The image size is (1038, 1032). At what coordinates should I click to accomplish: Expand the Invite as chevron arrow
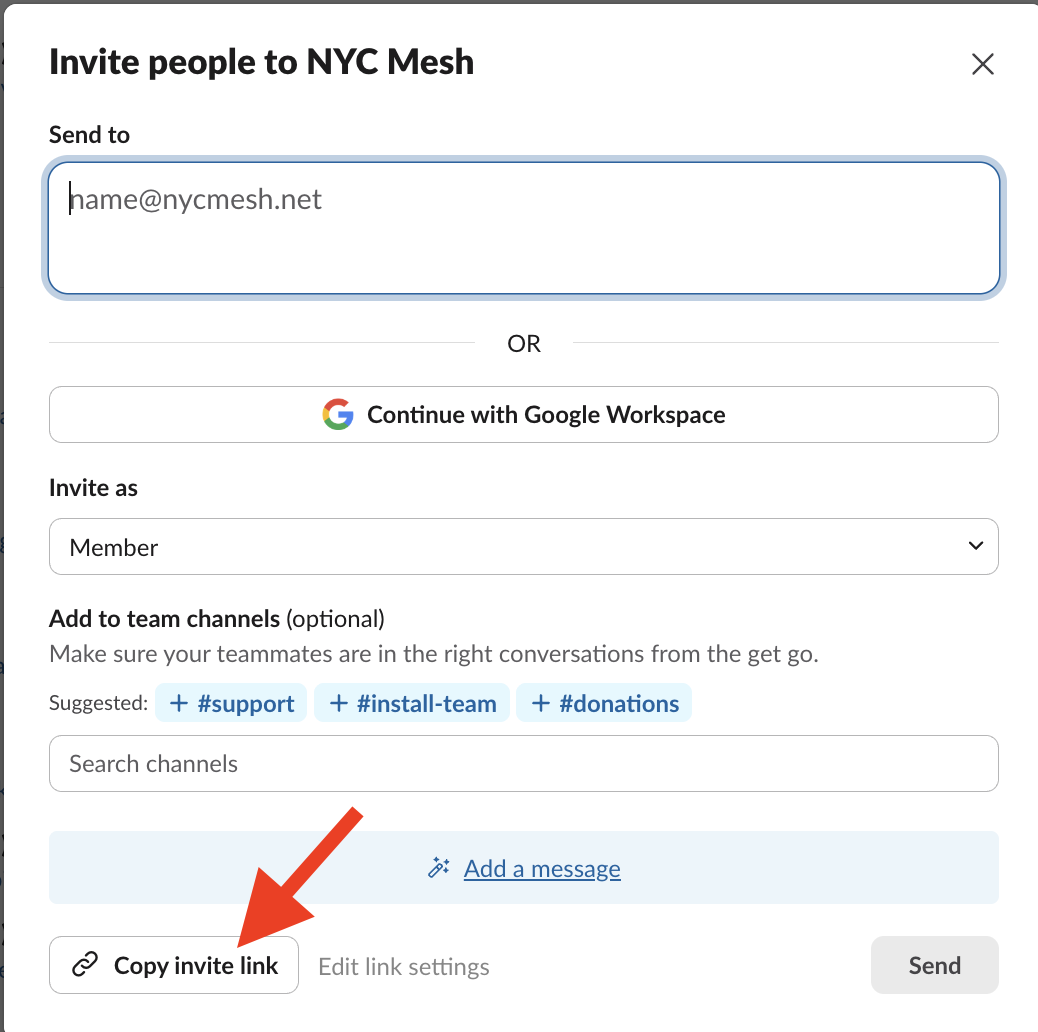pos(975,546)
